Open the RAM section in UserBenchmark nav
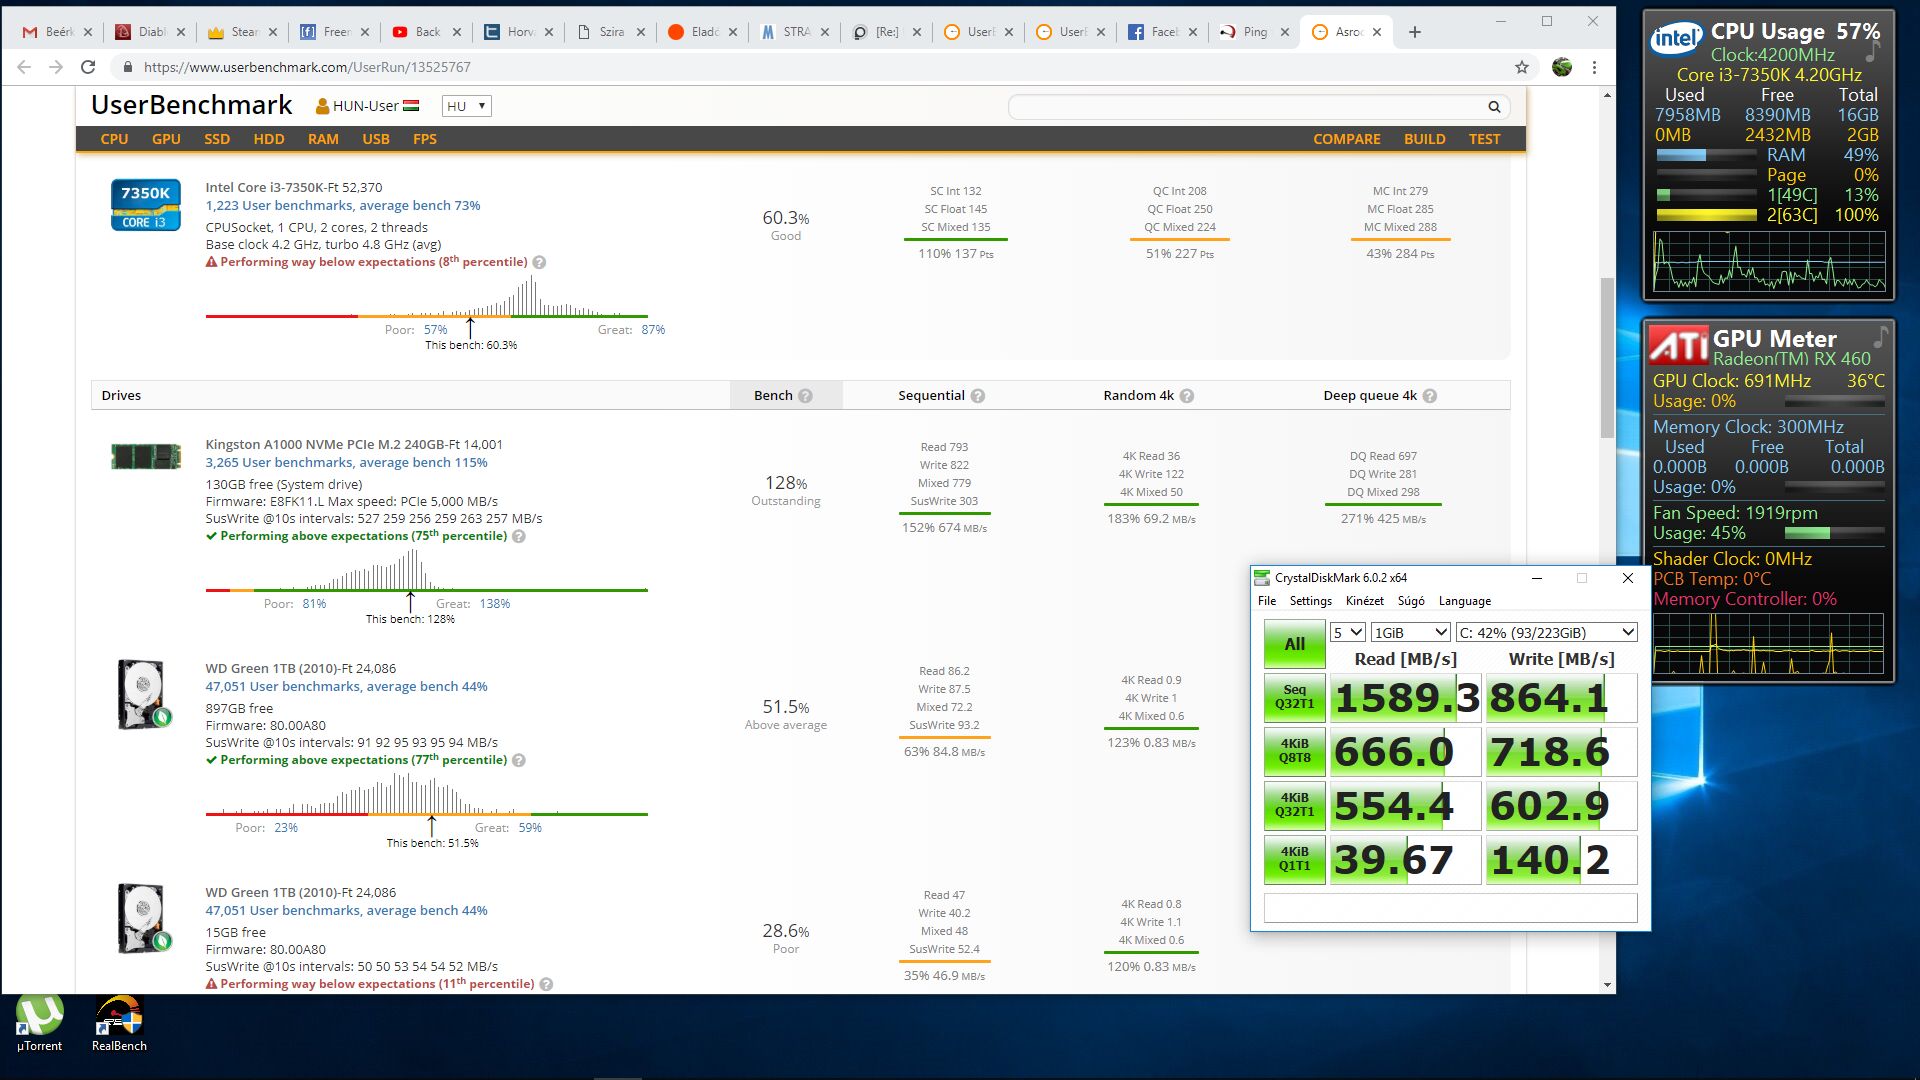The height and width of the screenshot is (1080, 1920). click(x=323, y=139)
